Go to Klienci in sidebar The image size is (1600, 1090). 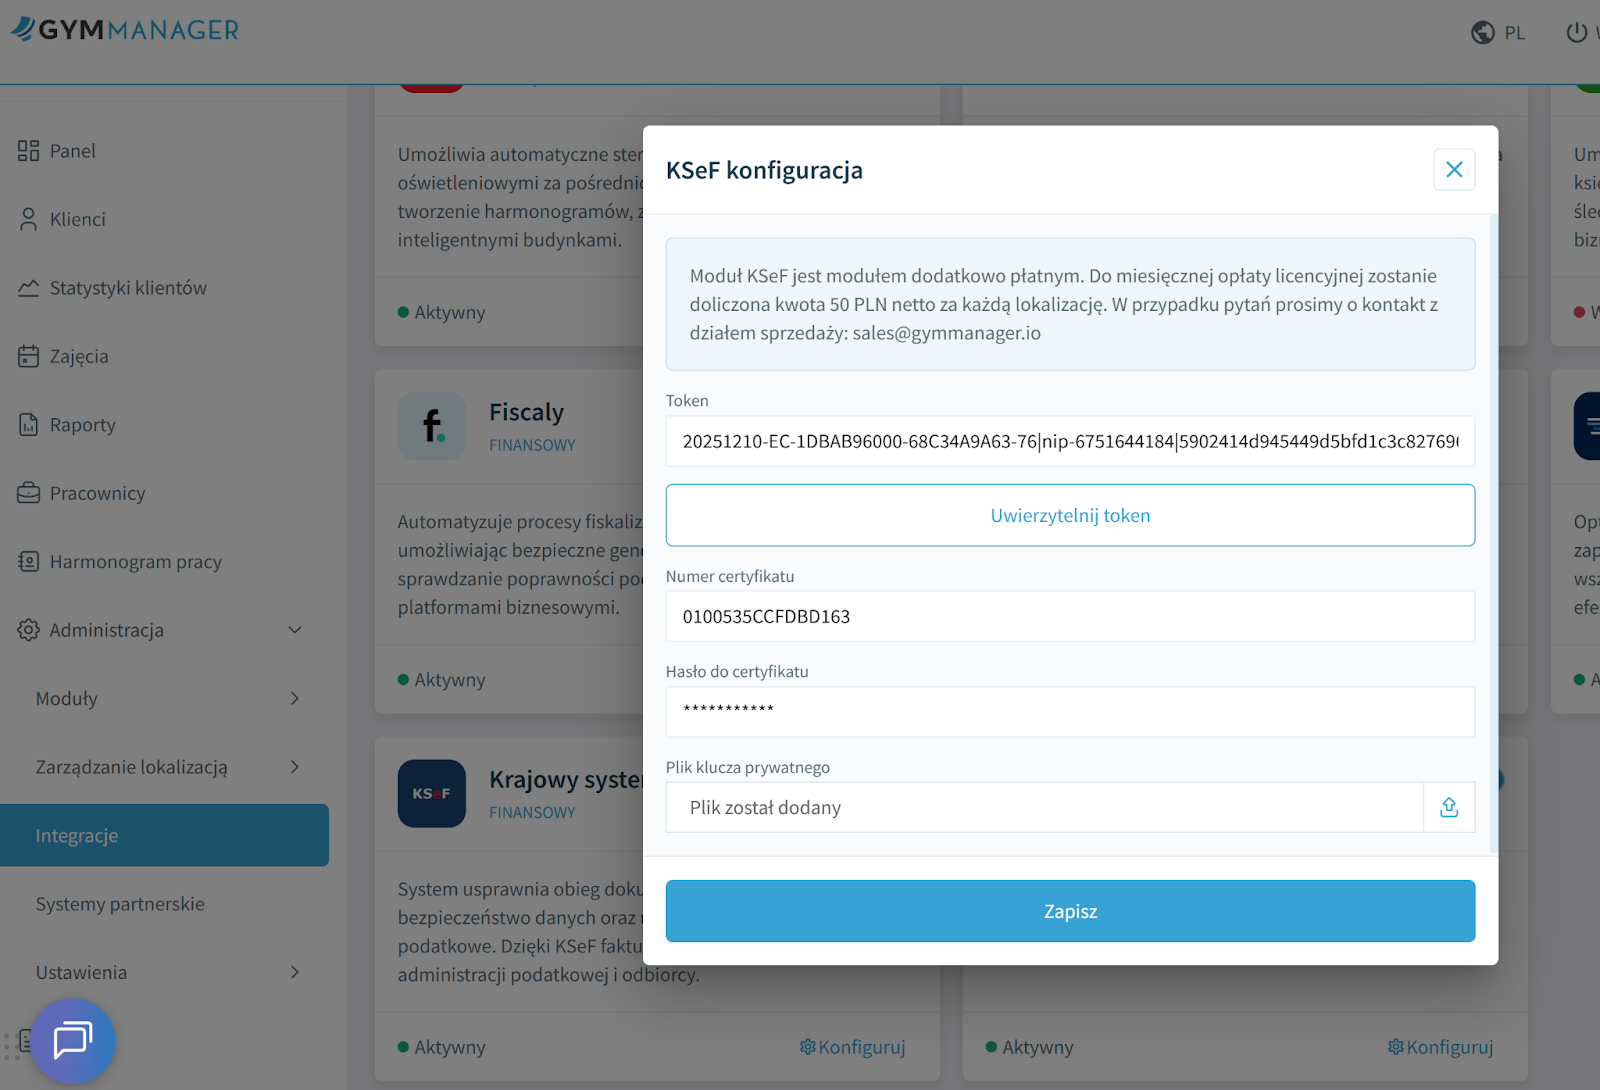(x=77, y=220)
